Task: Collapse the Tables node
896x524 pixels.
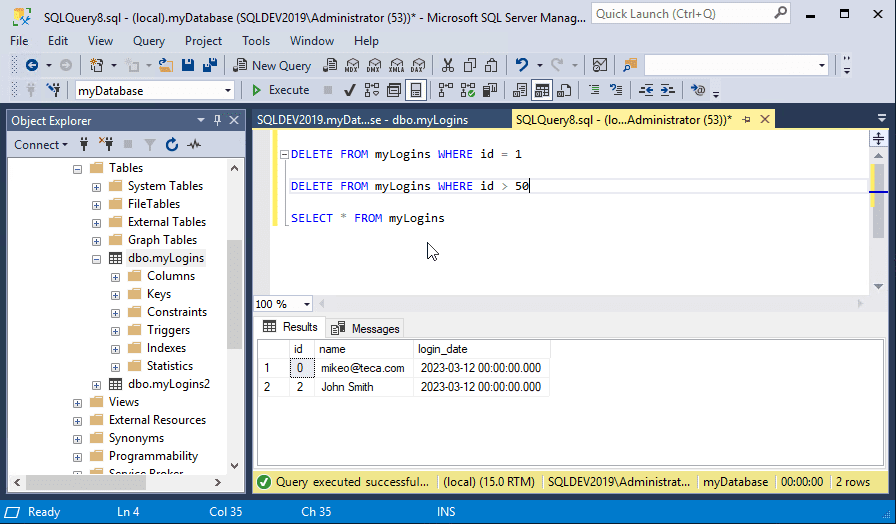Action: point(78,169)
